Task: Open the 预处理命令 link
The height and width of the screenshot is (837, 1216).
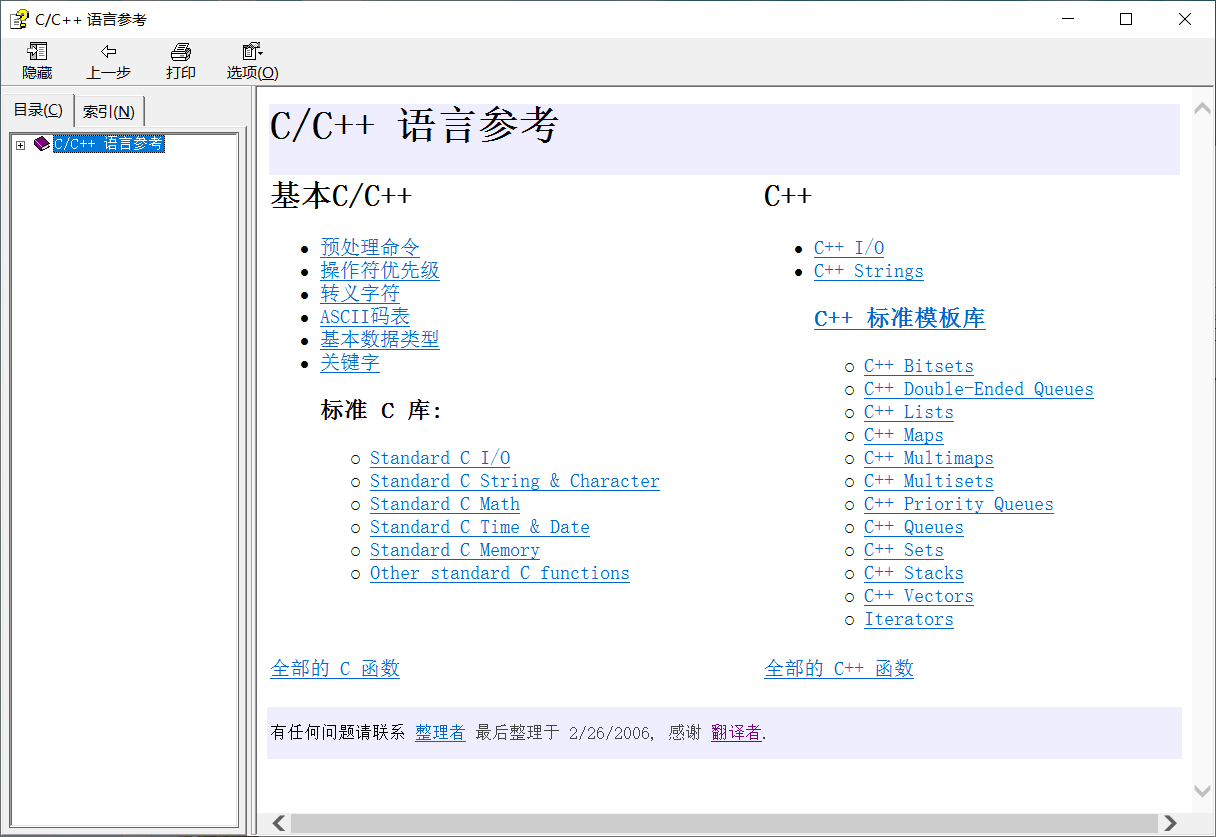Action: [369, 246]
